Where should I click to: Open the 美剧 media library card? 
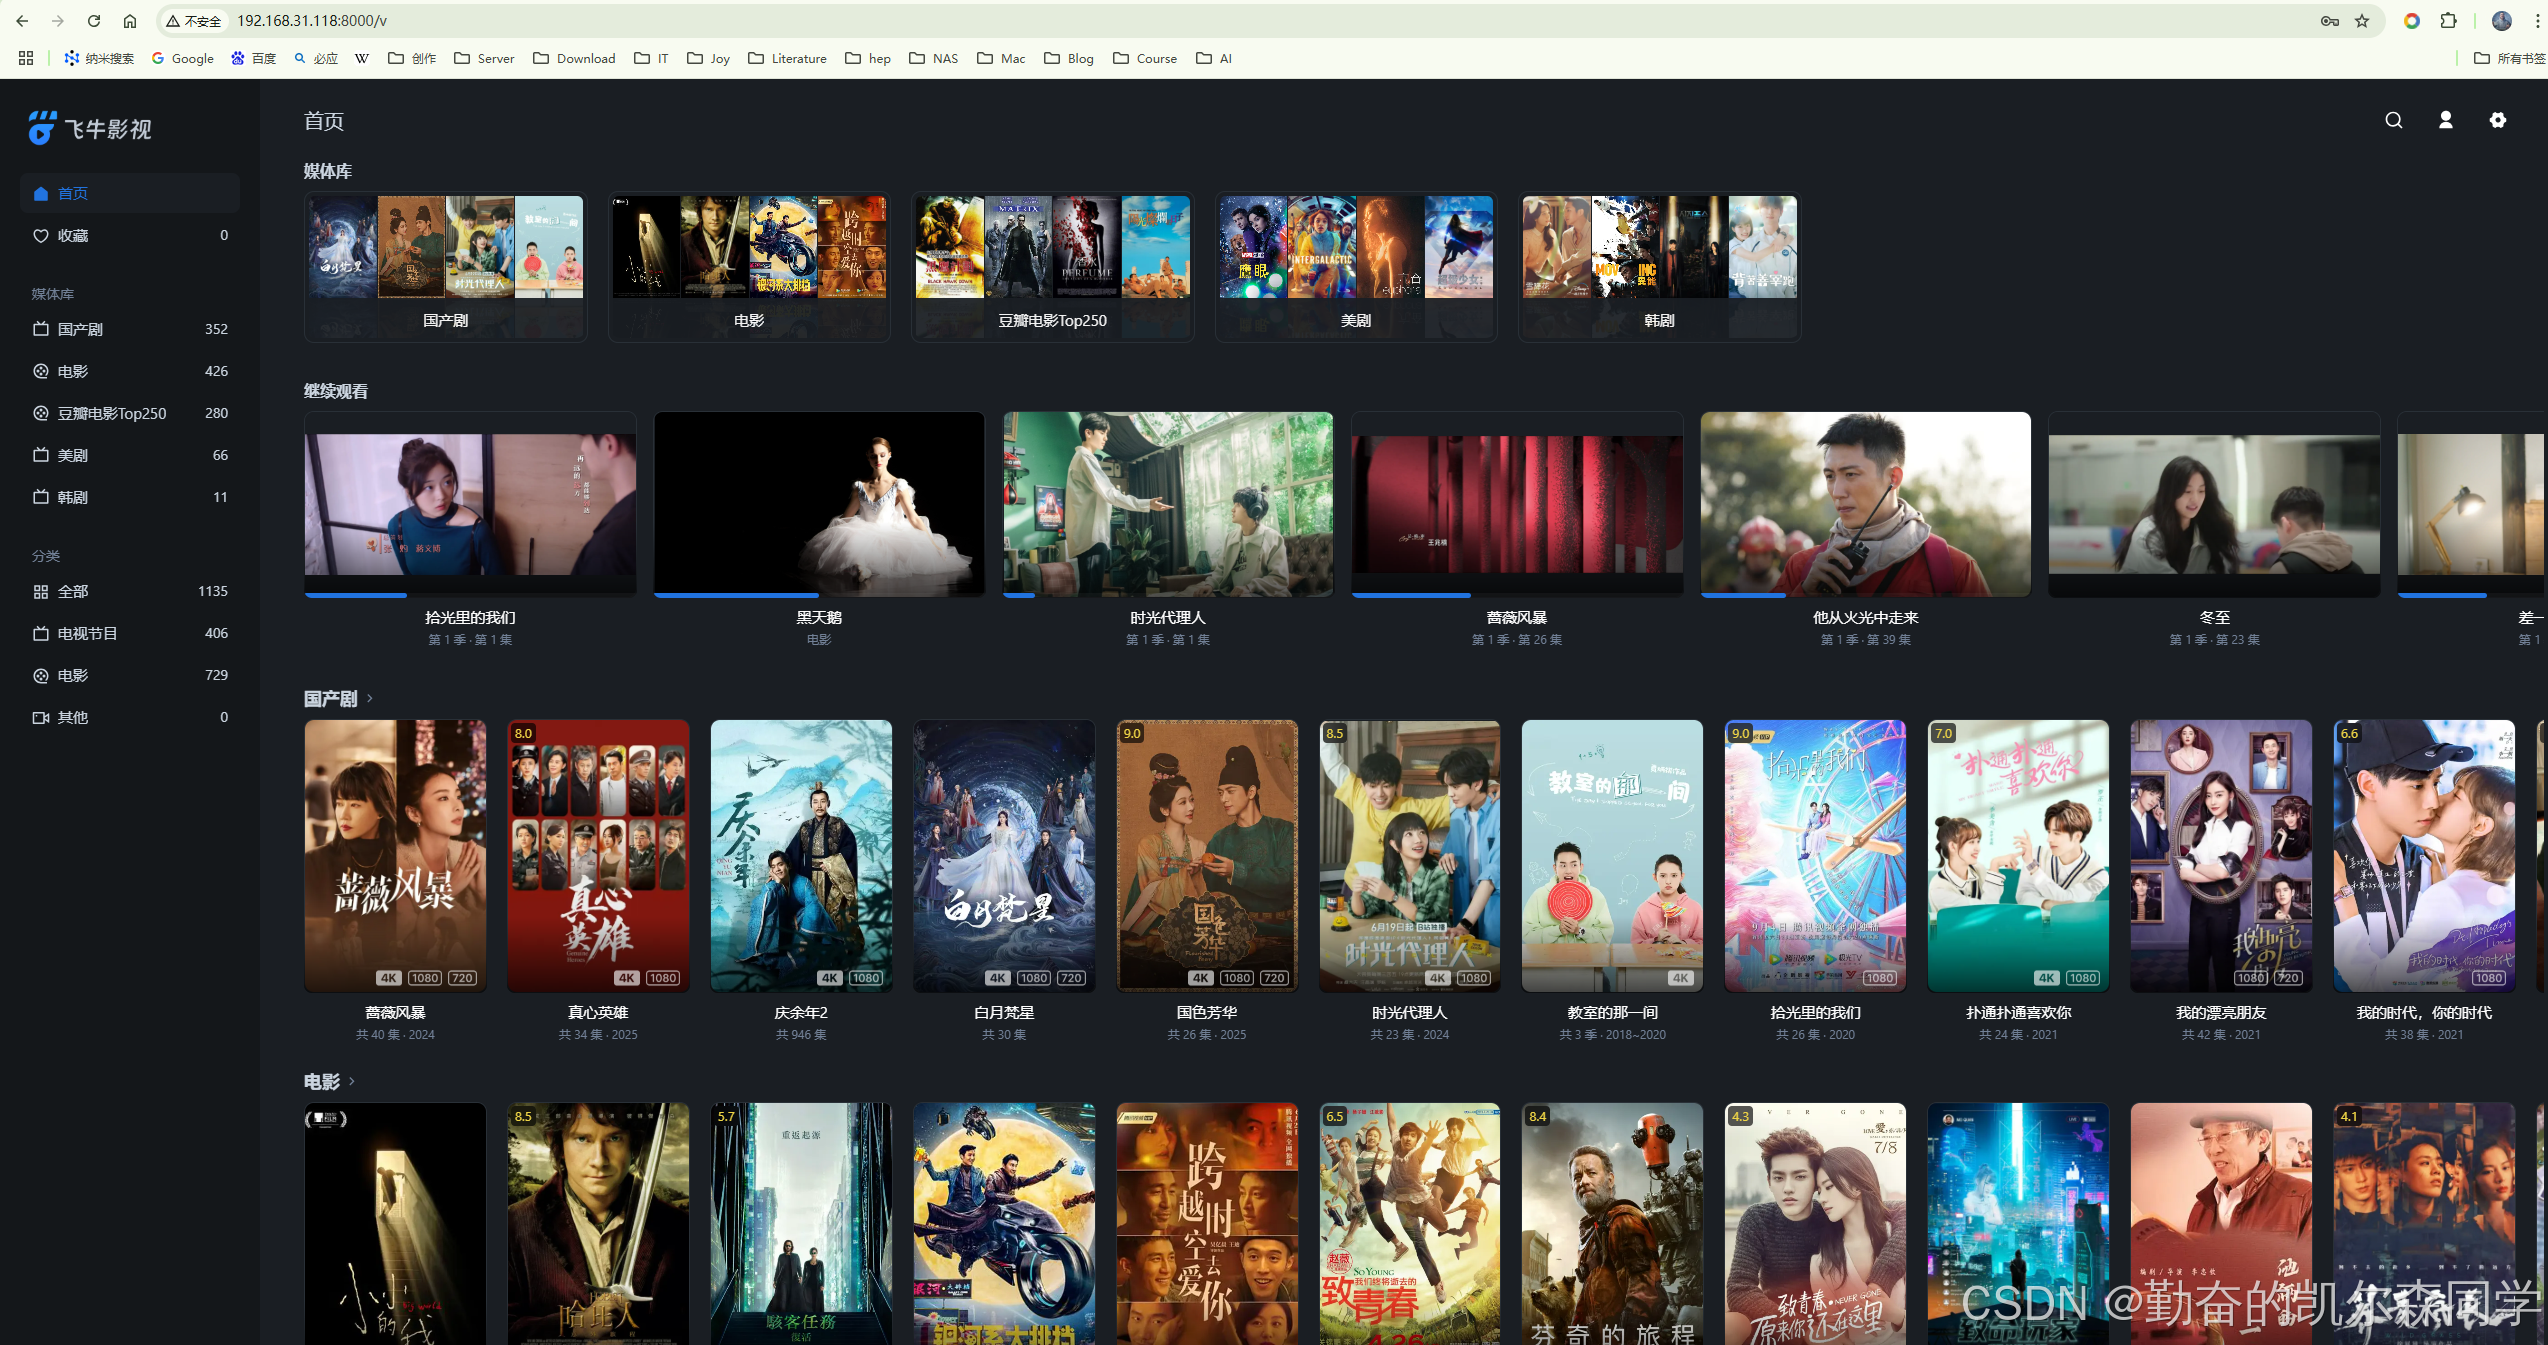click(1355, 267)
